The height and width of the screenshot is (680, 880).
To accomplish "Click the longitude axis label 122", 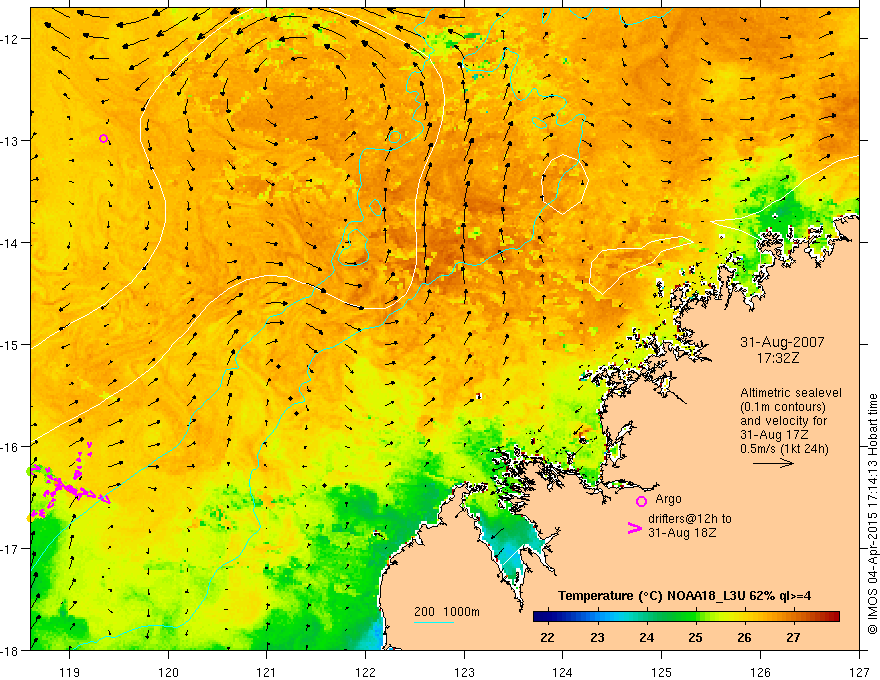I will click(x=365, y=672).
